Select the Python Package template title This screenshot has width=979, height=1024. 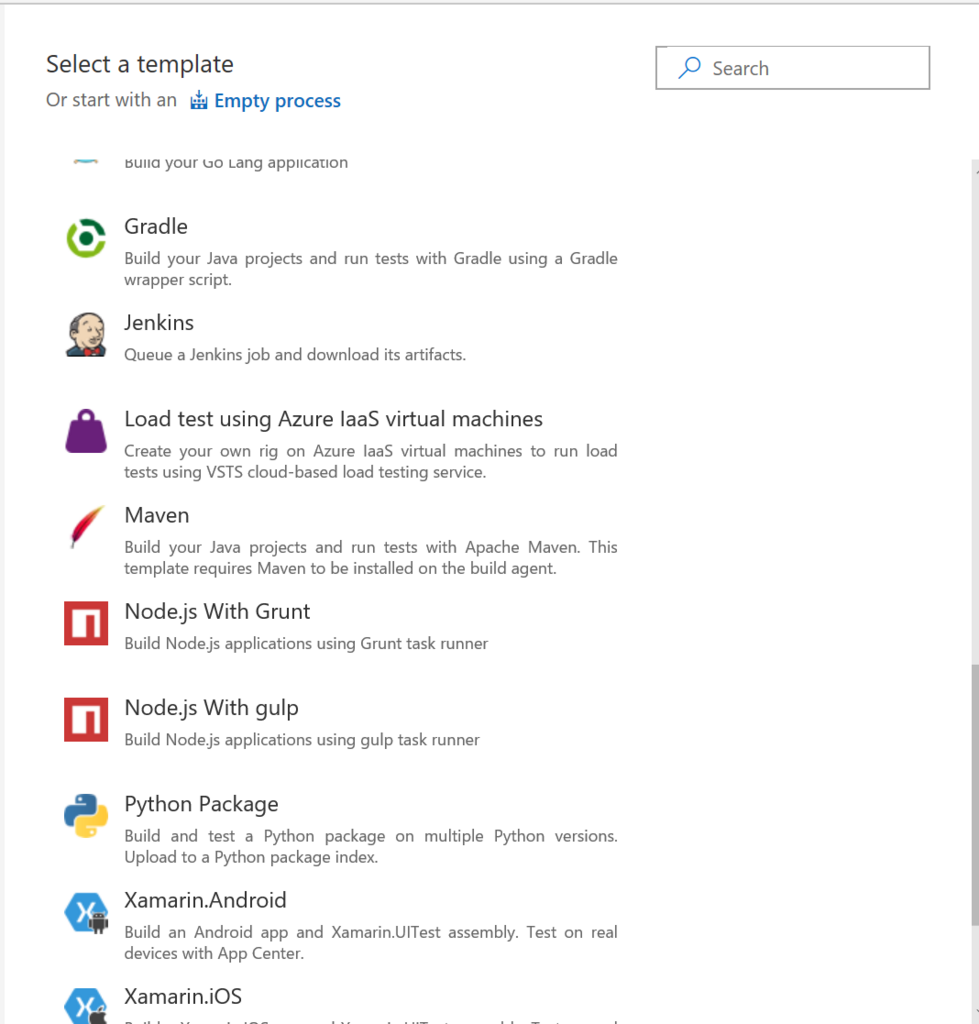[201, 805]
